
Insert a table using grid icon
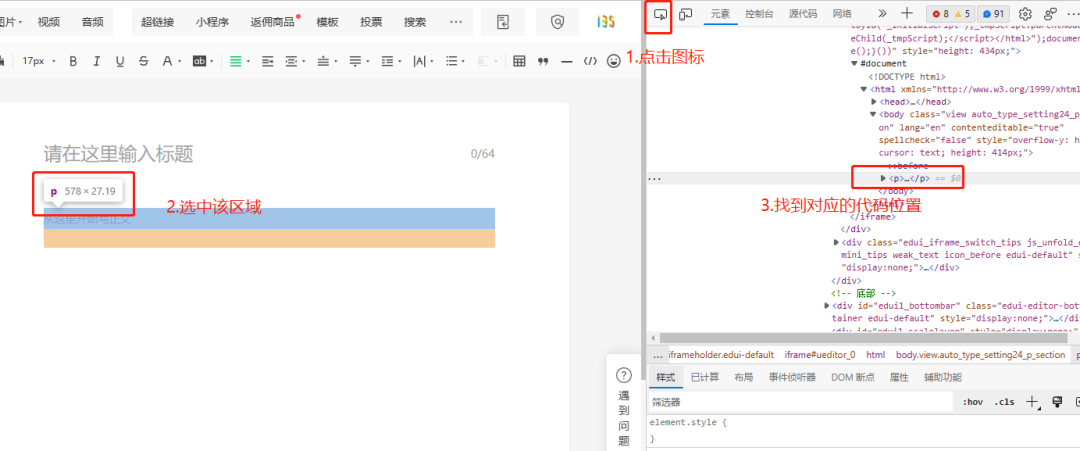pyautogui.click(x=519, y=61)
